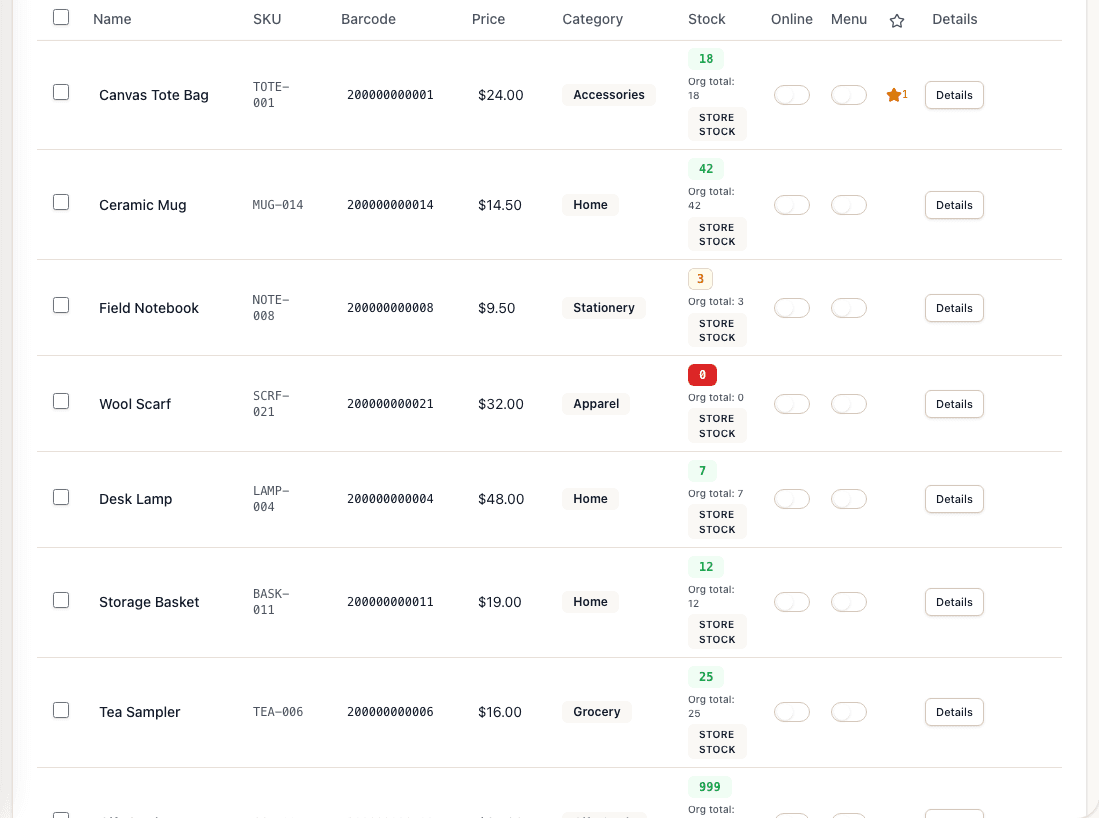Click Store Stock button for Ceramic Mug

pos(717,235)
